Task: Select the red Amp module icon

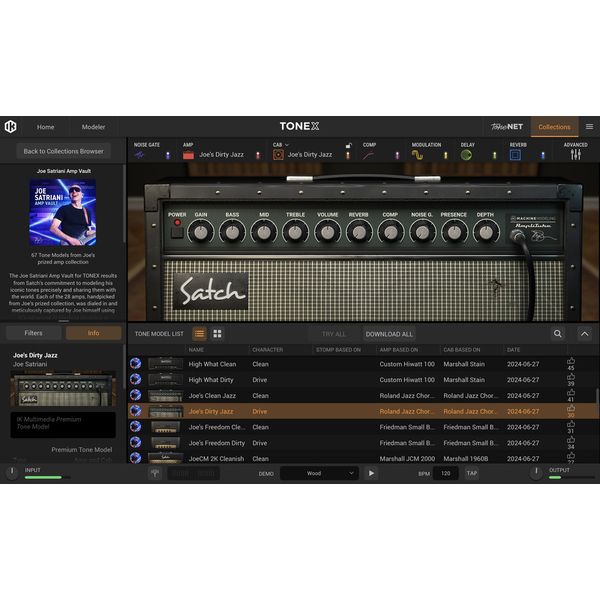Action: 188,155
